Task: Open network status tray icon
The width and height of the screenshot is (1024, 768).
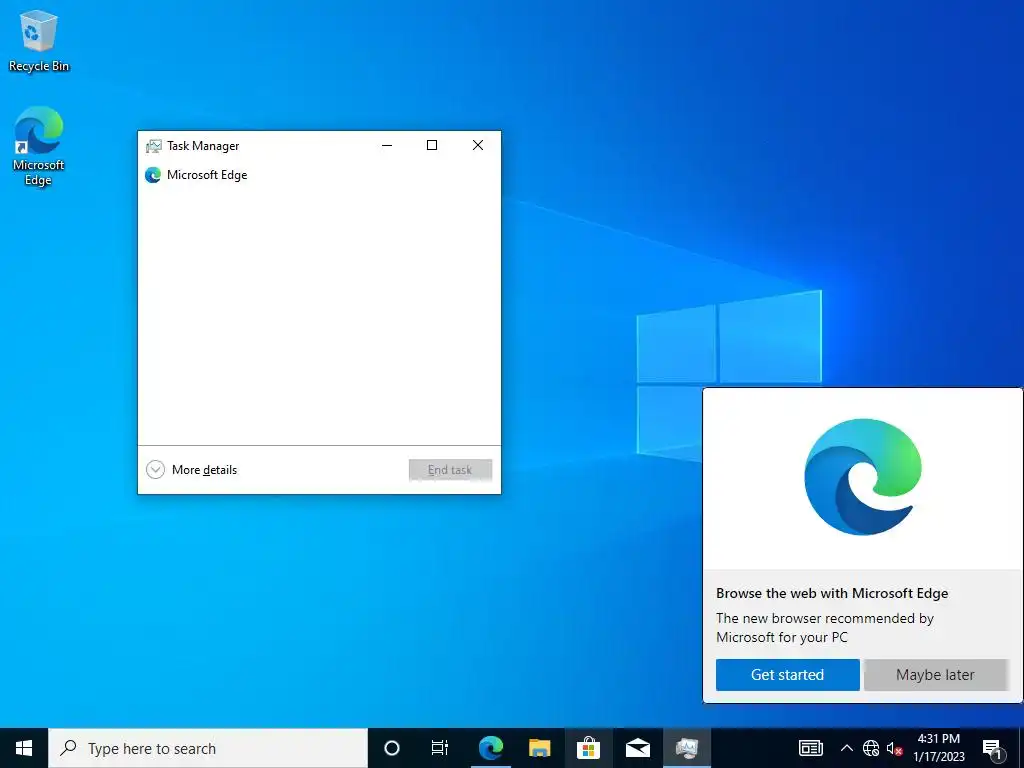Action: (871, 748)
